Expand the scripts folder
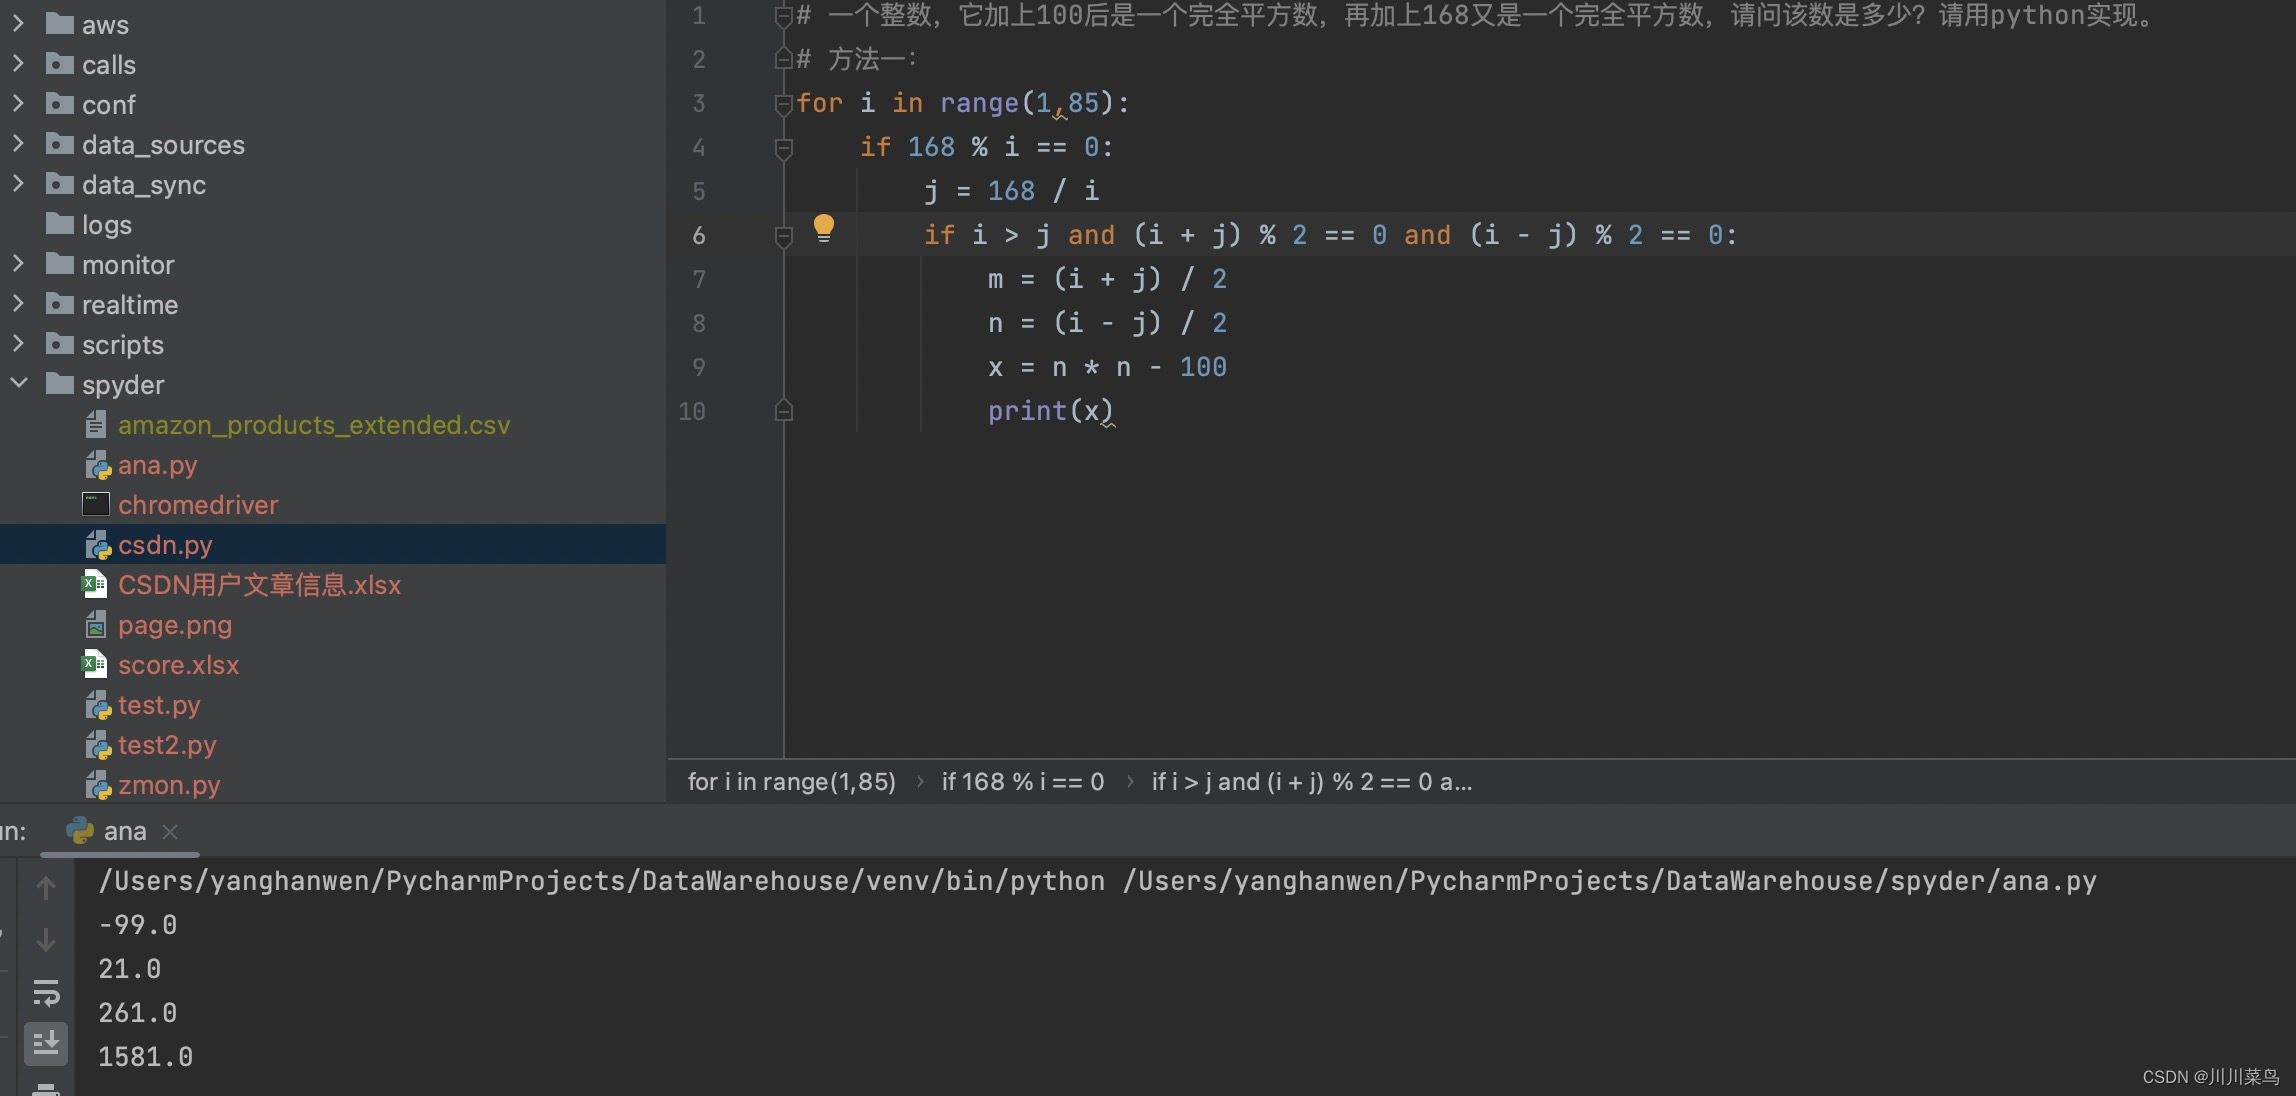This screenshot has width=2296, height=1096. coord(18,344)
